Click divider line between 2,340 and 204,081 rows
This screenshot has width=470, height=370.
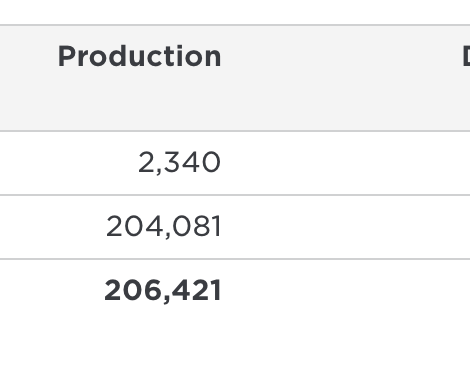[235, 195]
